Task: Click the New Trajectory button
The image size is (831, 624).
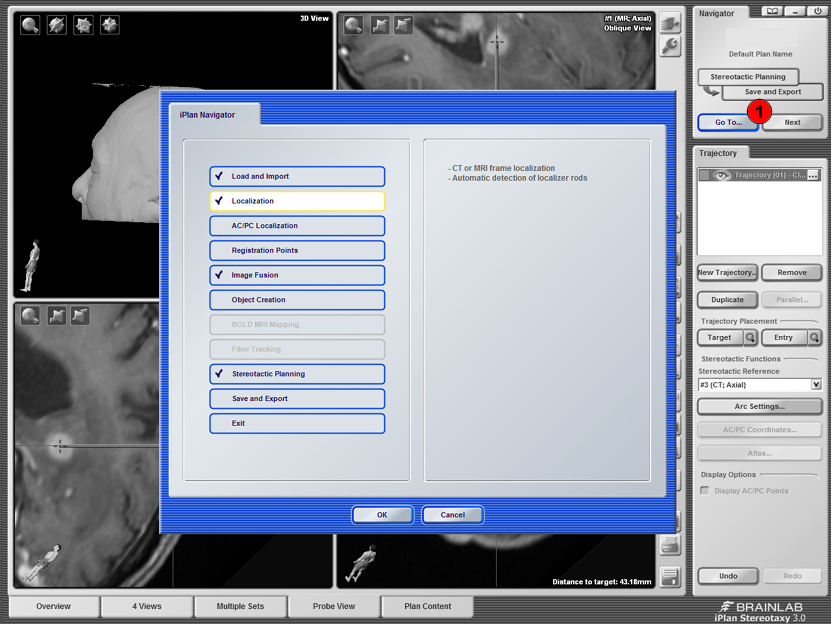Action: point(727,273)
